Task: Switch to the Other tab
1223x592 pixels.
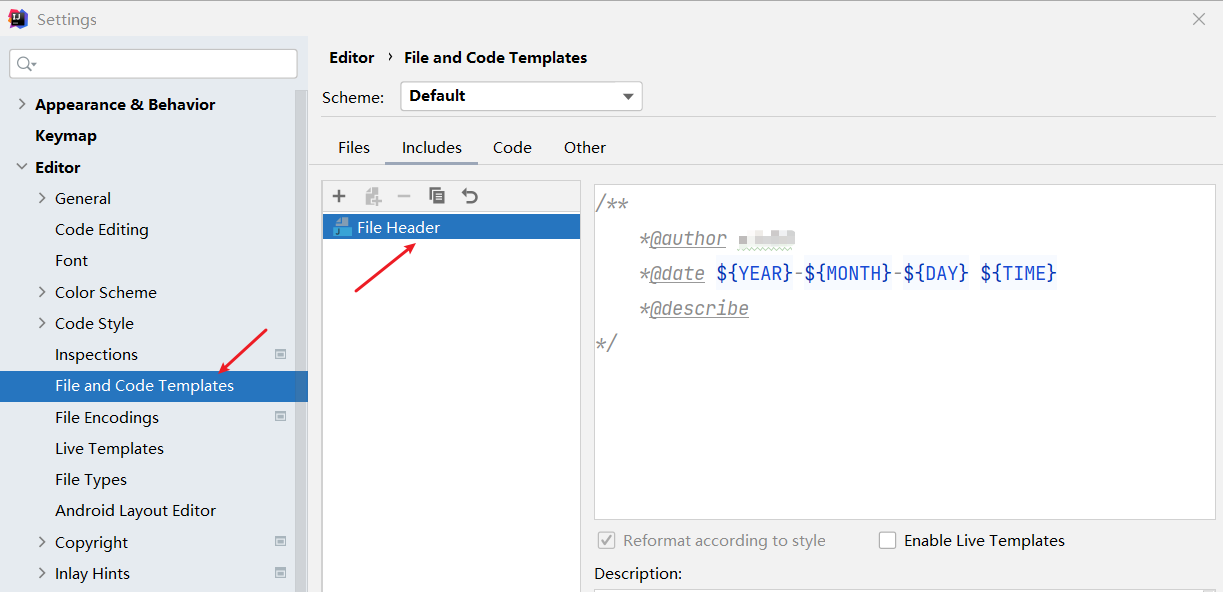Action: click(585, 147)
